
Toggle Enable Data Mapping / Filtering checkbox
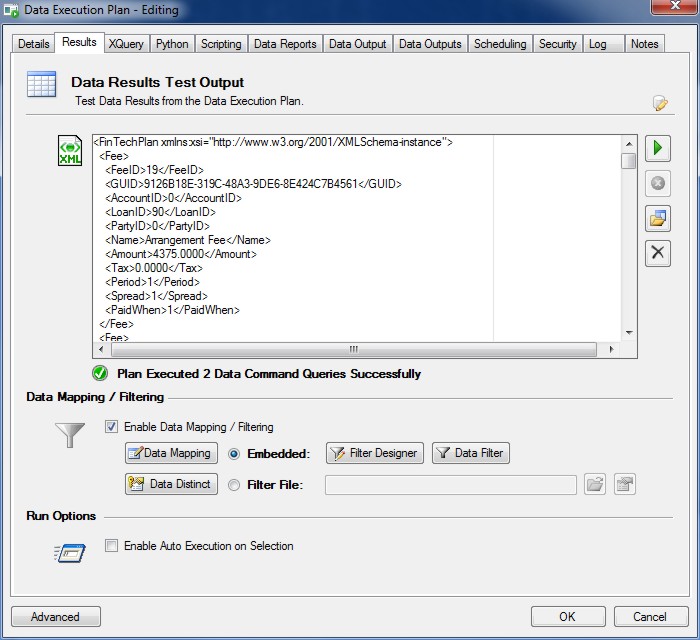[112, 427]
